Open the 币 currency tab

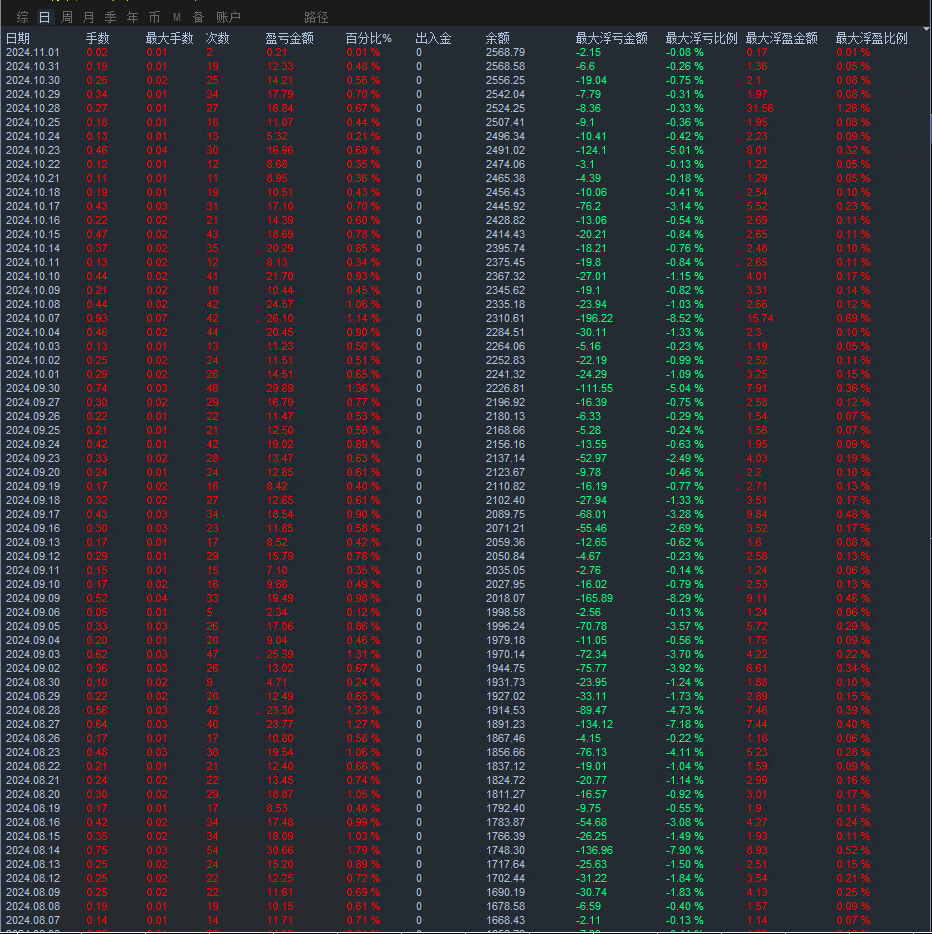[x=154, y=17]
